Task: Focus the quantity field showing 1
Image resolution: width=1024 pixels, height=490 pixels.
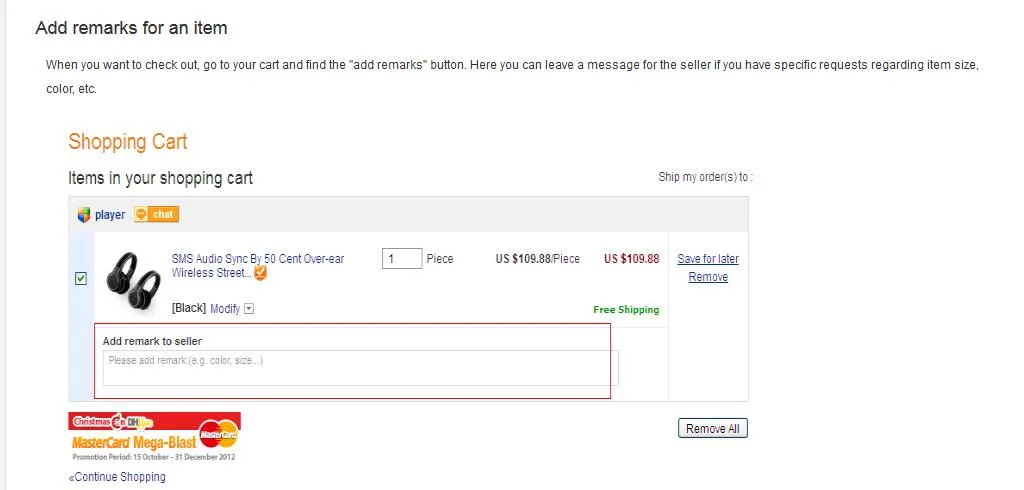Action: click(402, 259)
